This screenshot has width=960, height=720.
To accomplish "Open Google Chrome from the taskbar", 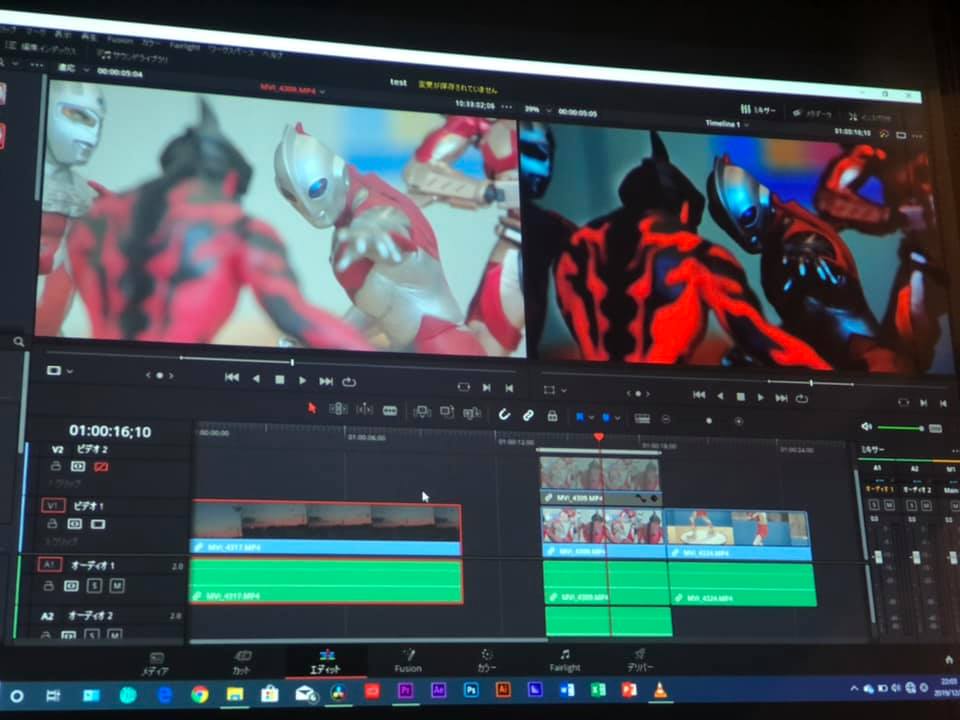I will tap(199, 694).
